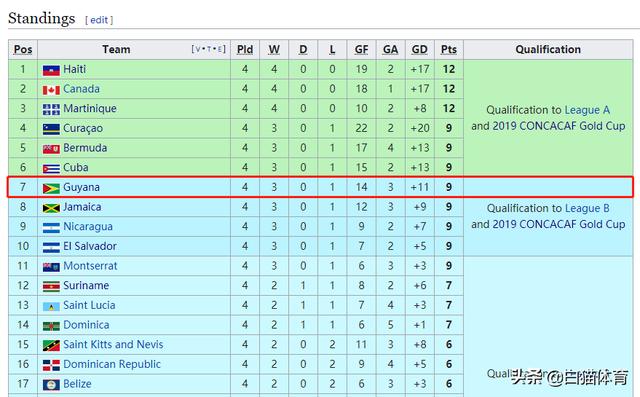Click the Saint Kitts and Nevis flag
Viewport: 640px width, 397px height.
tap(51, 346)
